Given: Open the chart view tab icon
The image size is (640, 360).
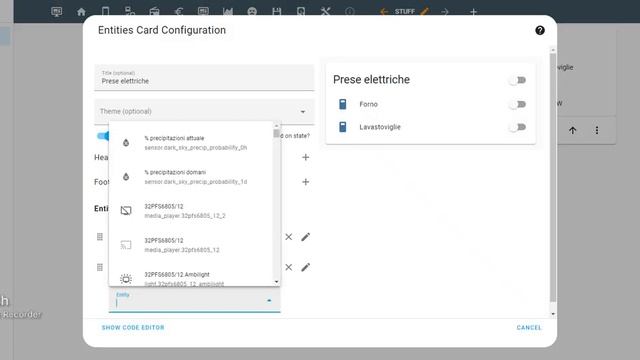Looking at the screenshot, I should tap(228, 12).
